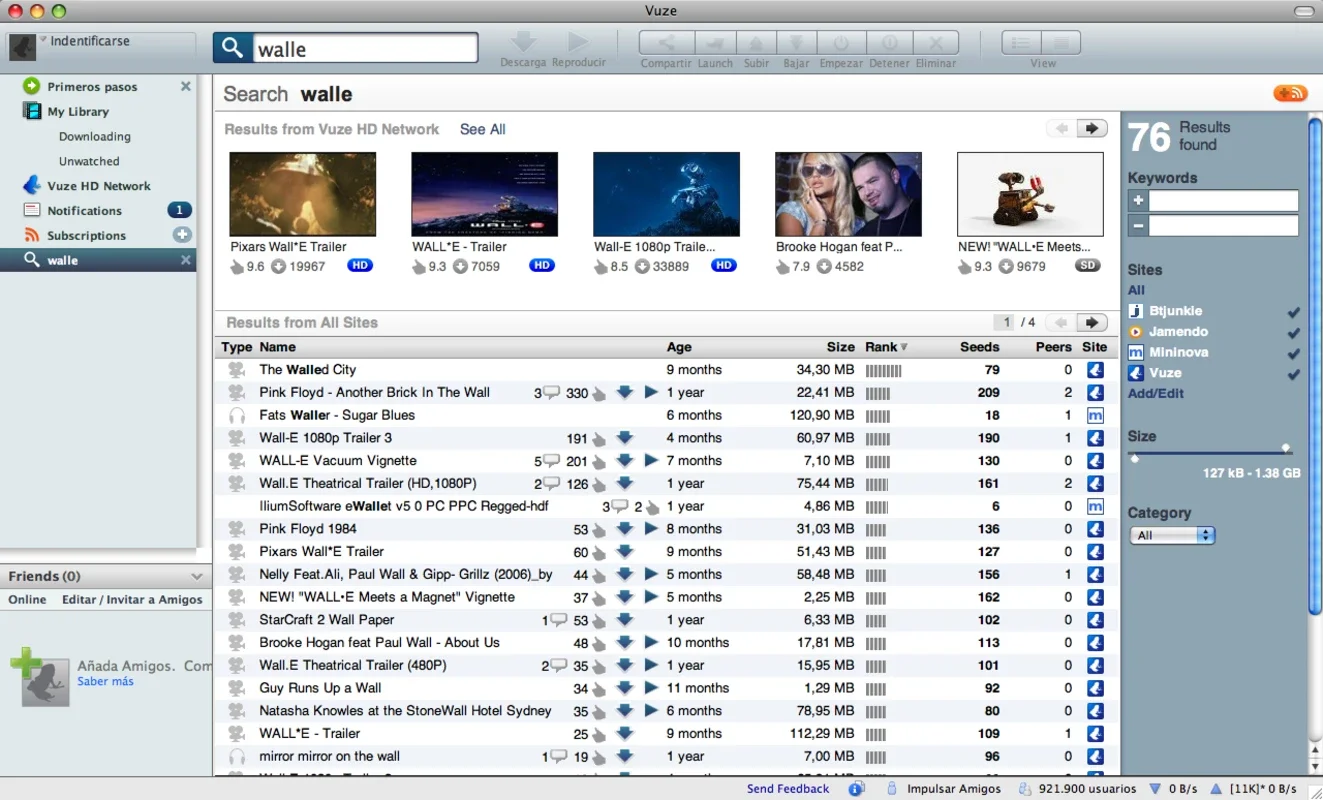Sort results by Size column
The width and height of the screenshot is (1323, 800).
click(840, 347)
